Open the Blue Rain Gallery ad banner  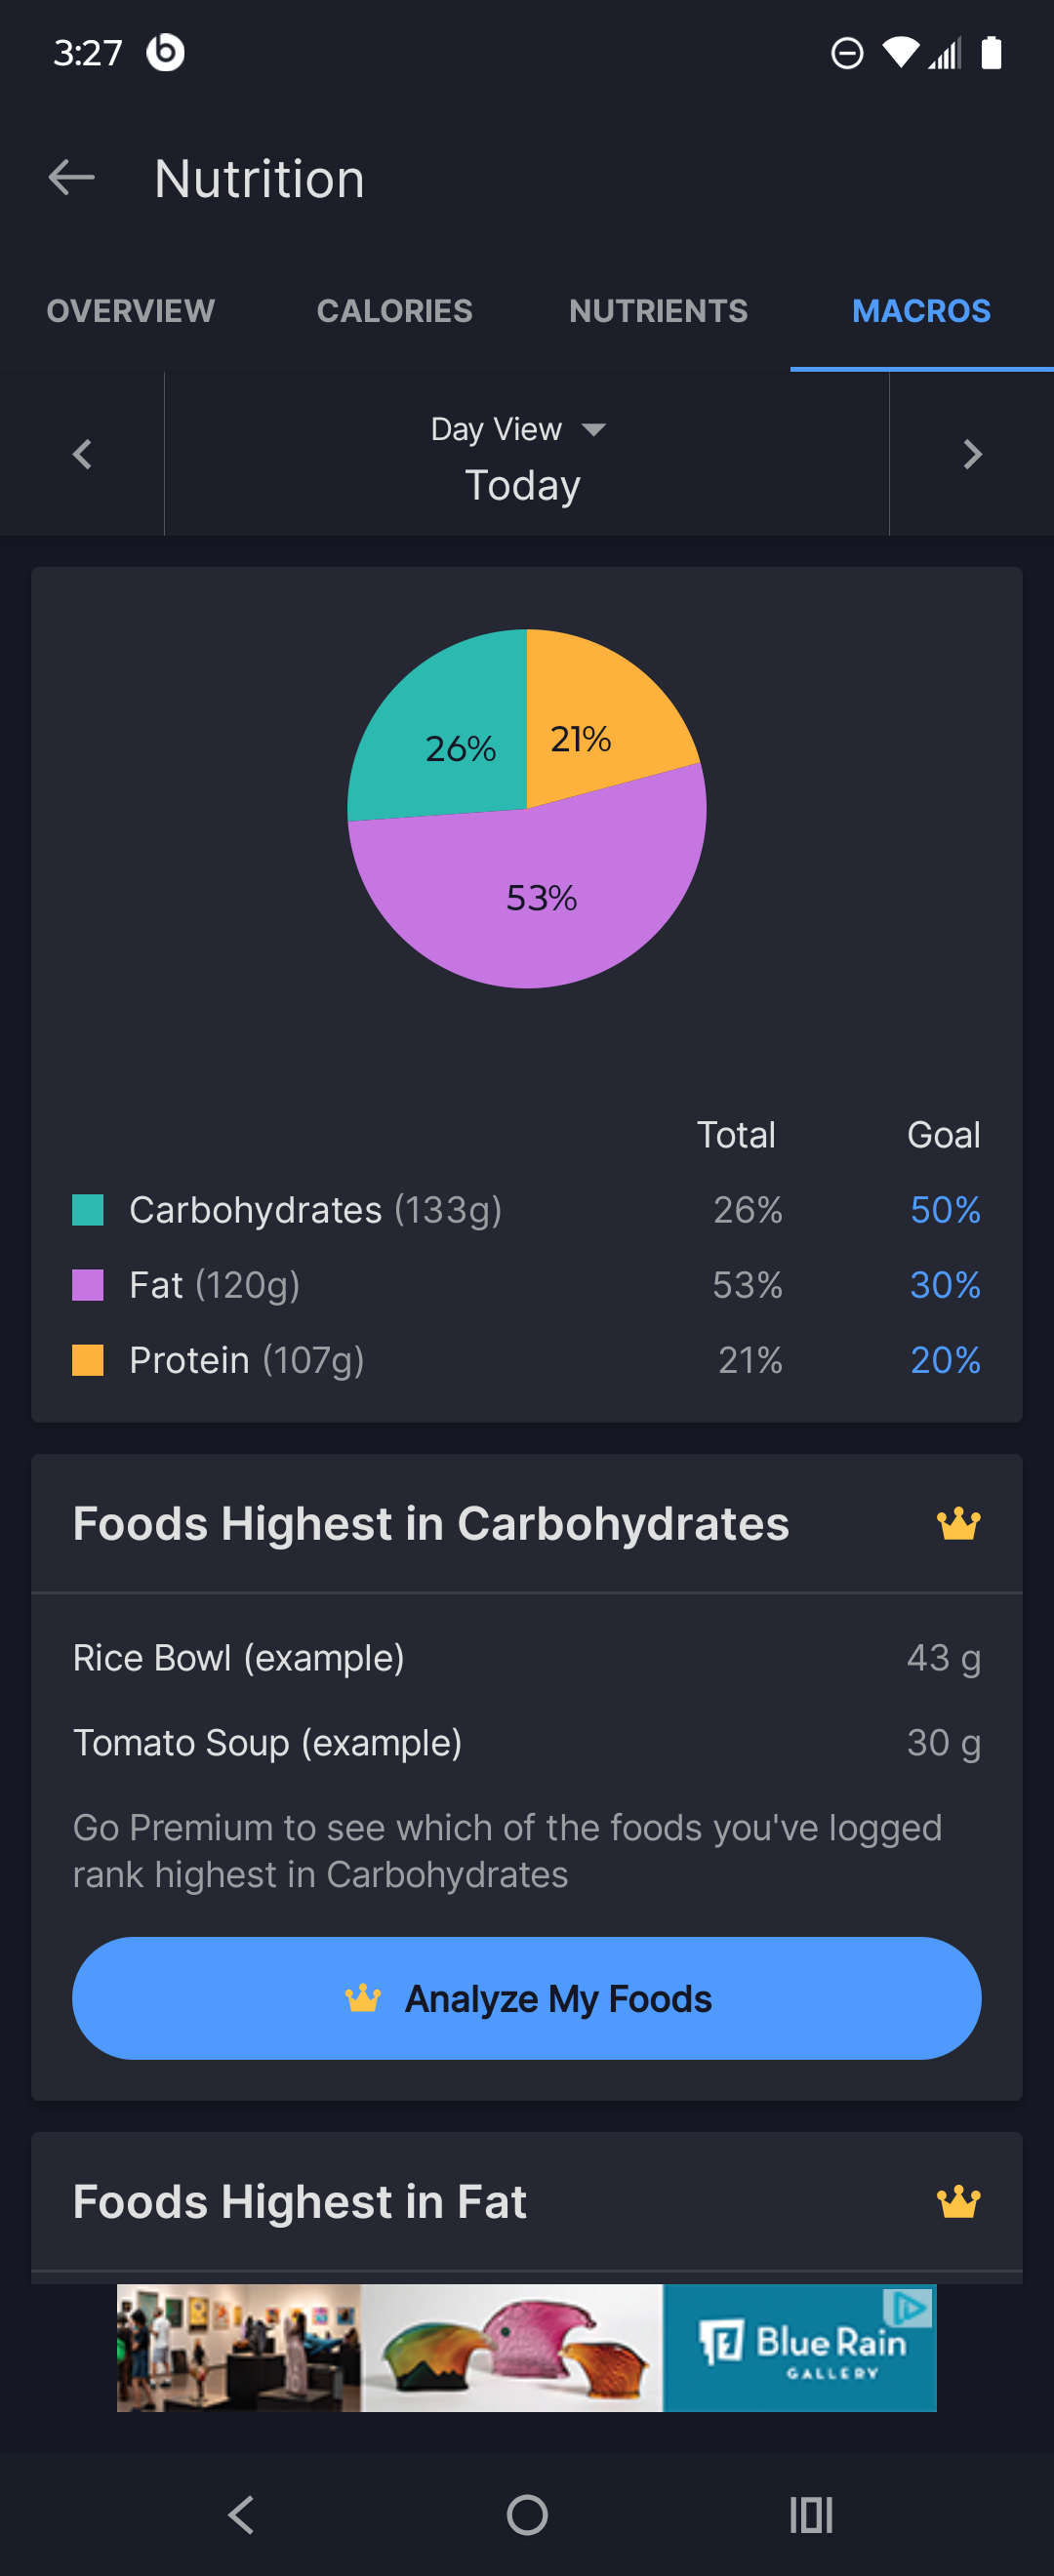[x=527, y=2347]
